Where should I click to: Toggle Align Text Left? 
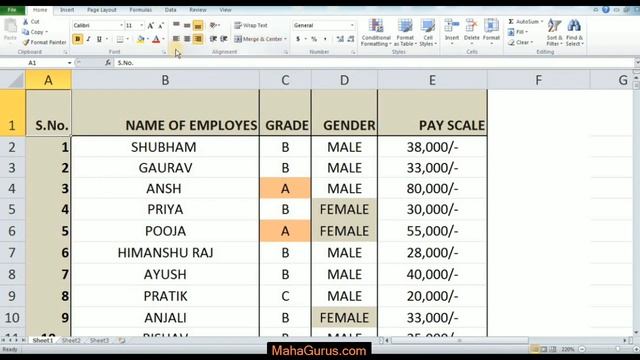click(x=176, y=39)
